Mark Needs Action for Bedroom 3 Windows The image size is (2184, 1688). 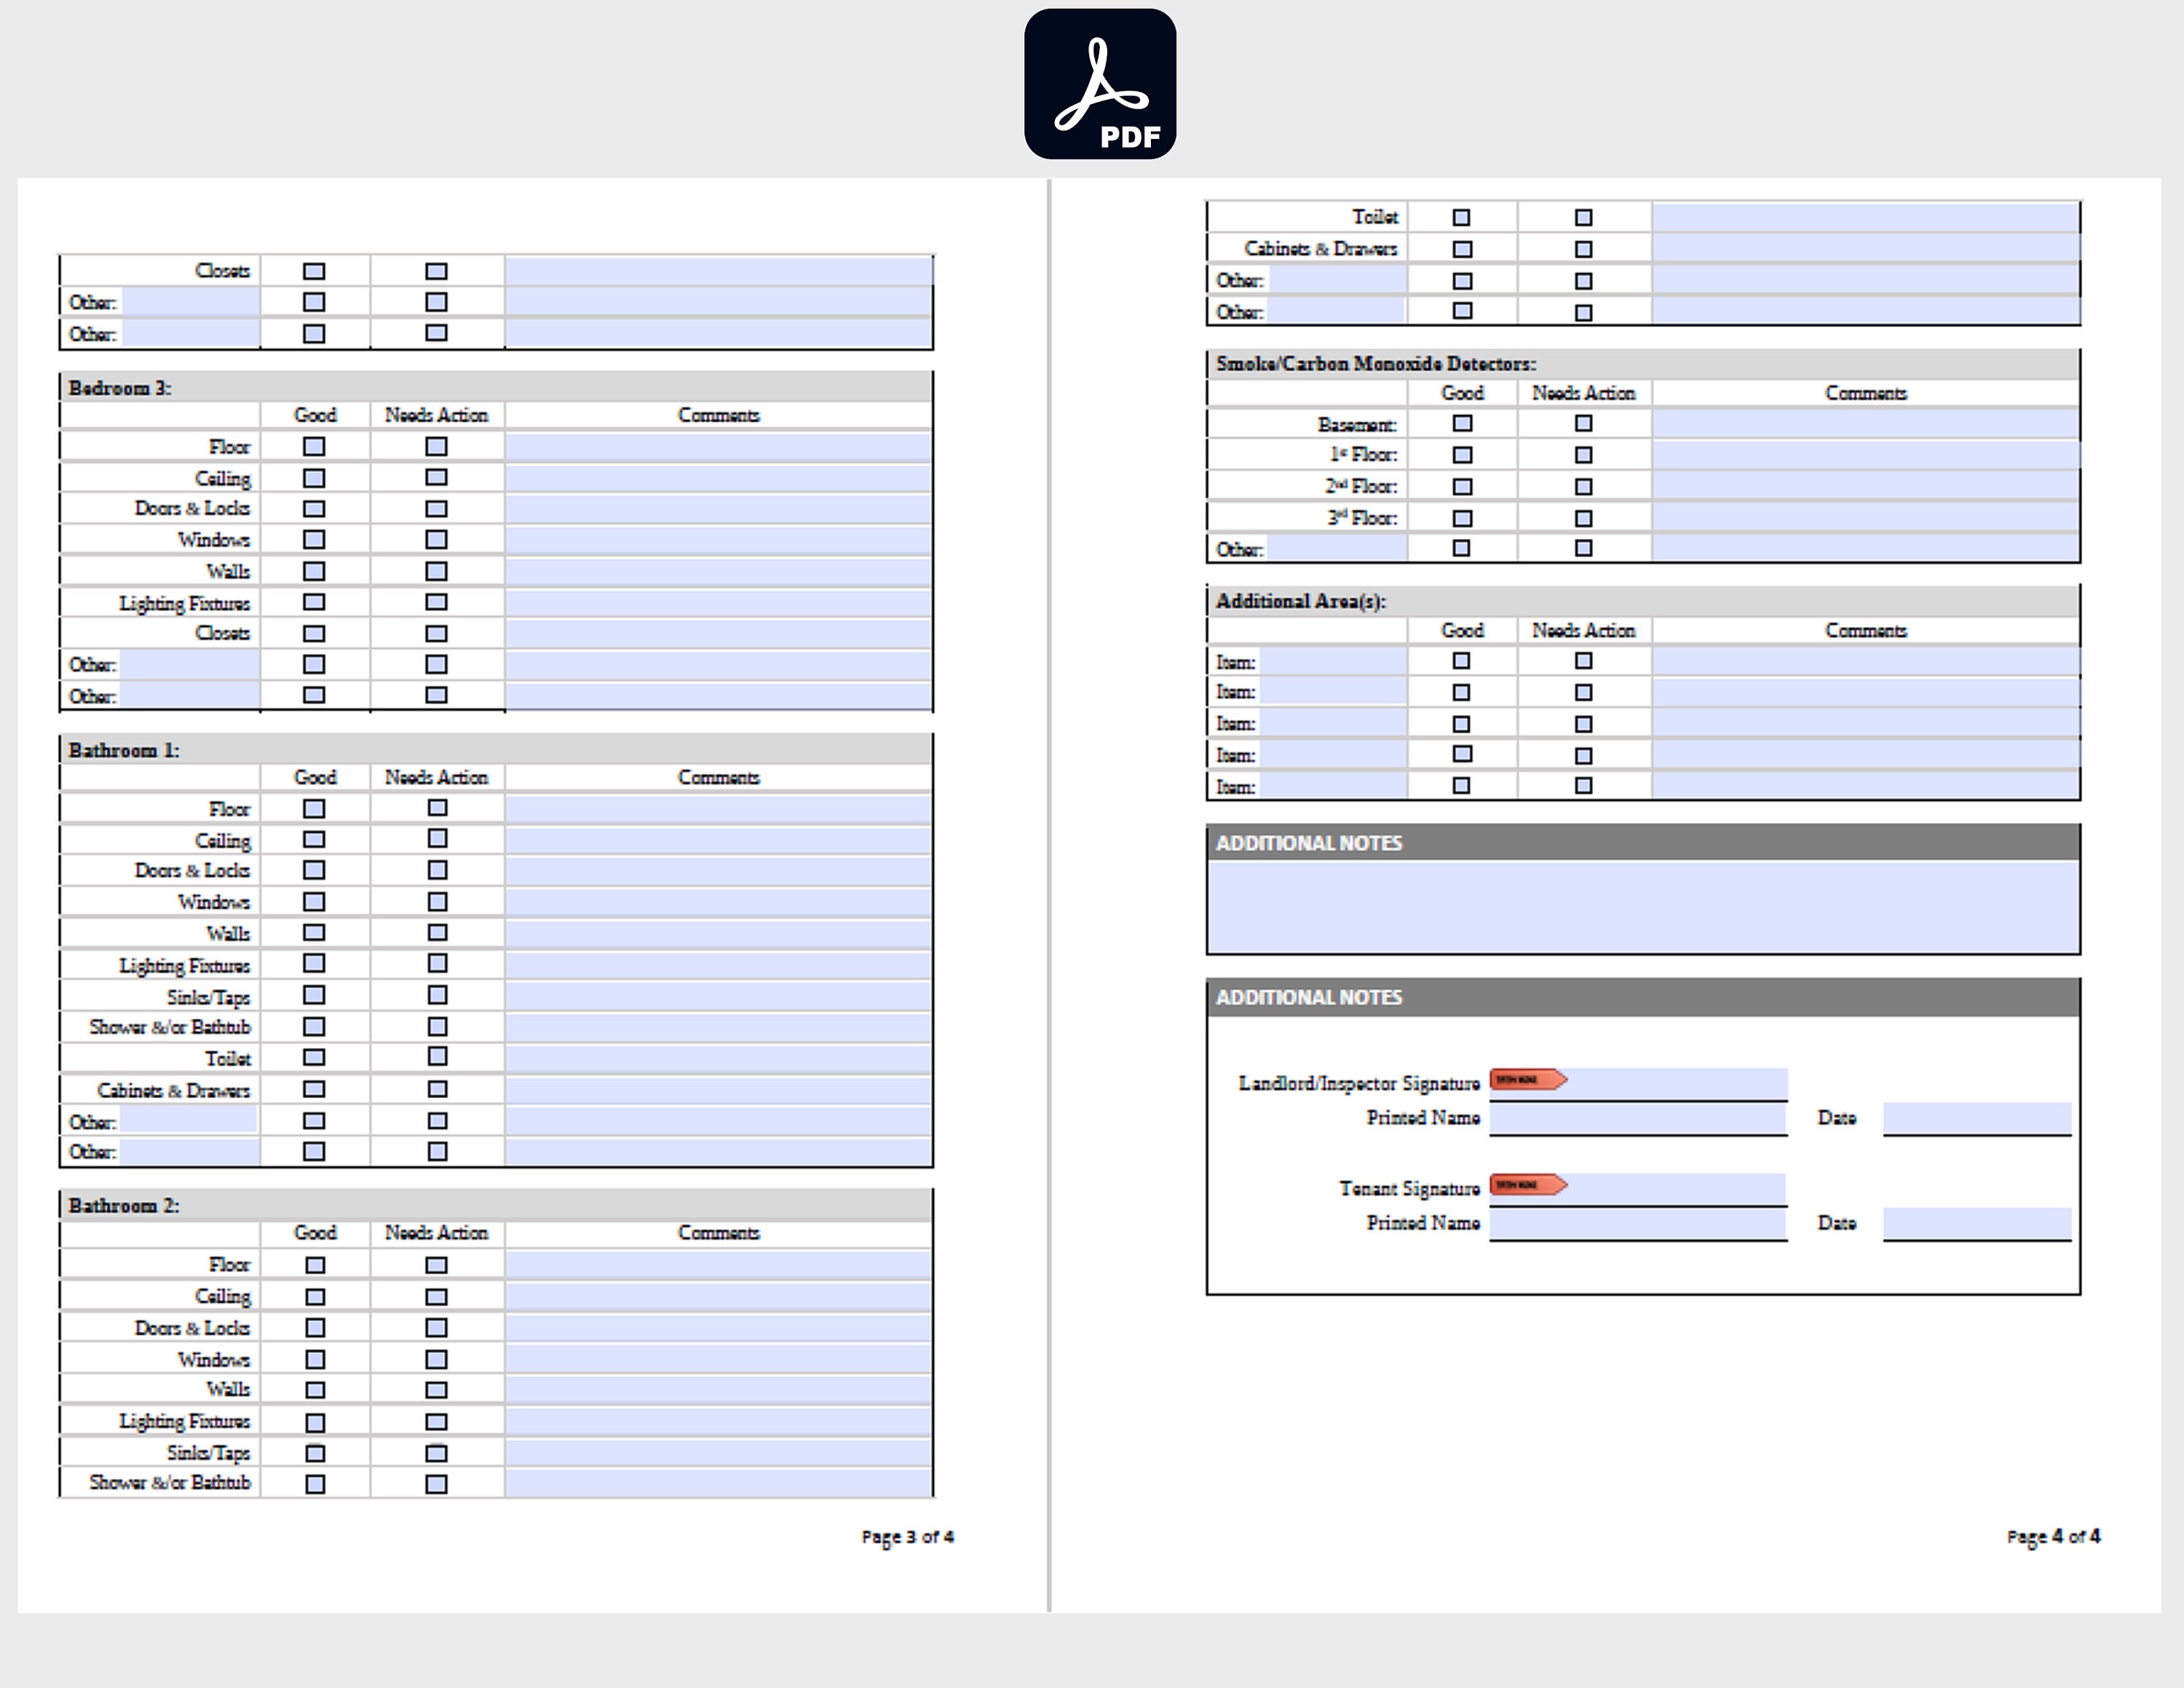[x=436, y=540]
